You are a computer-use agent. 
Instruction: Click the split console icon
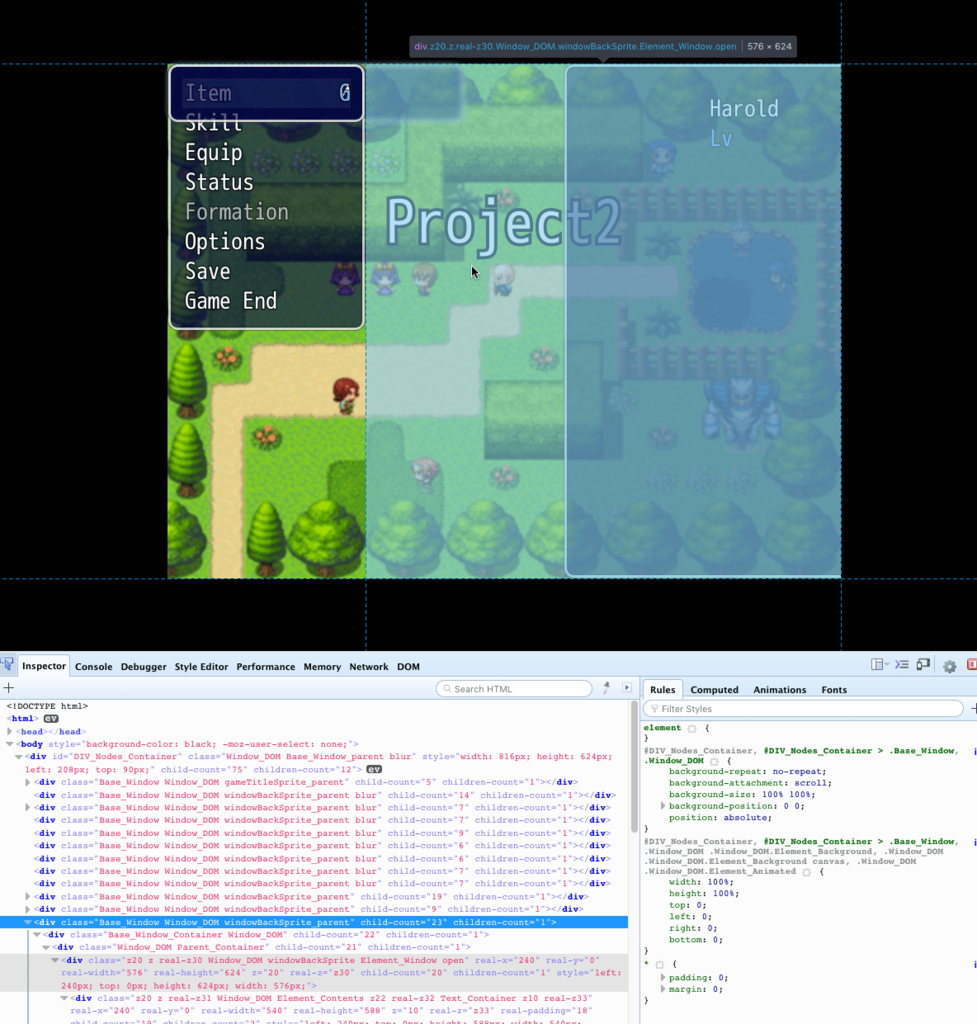coord(902,665)
